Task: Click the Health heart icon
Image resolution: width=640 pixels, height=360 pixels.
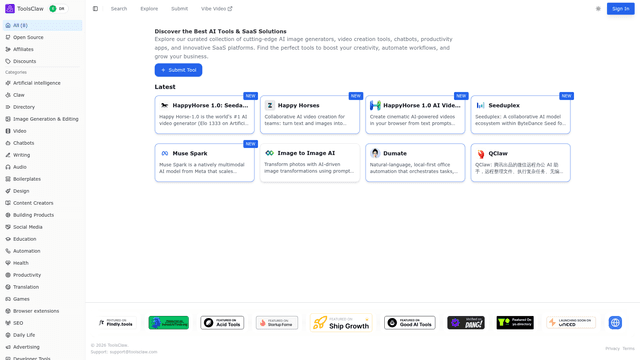Action: [x=8, y=263]
